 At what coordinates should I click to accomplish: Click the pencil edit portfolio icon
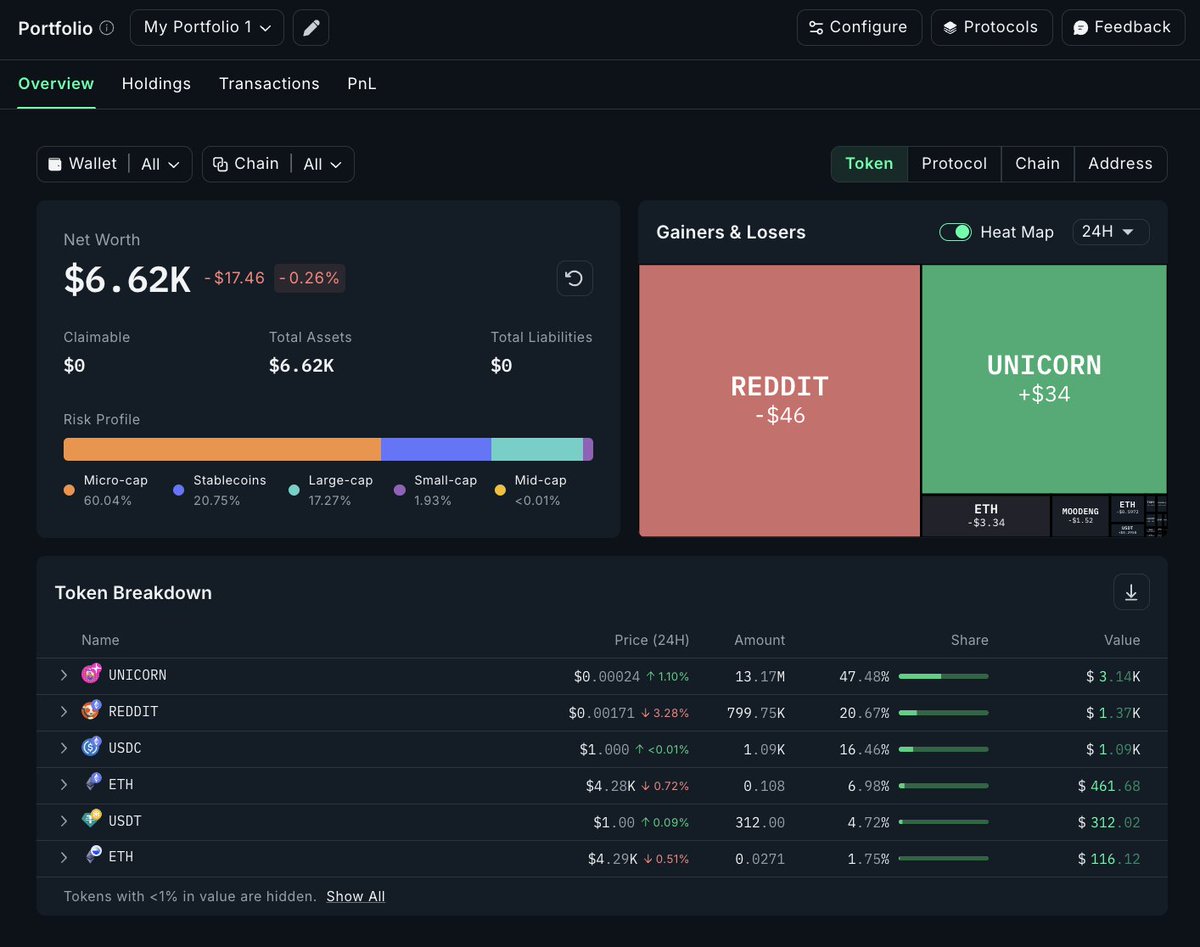coord(311,28)
